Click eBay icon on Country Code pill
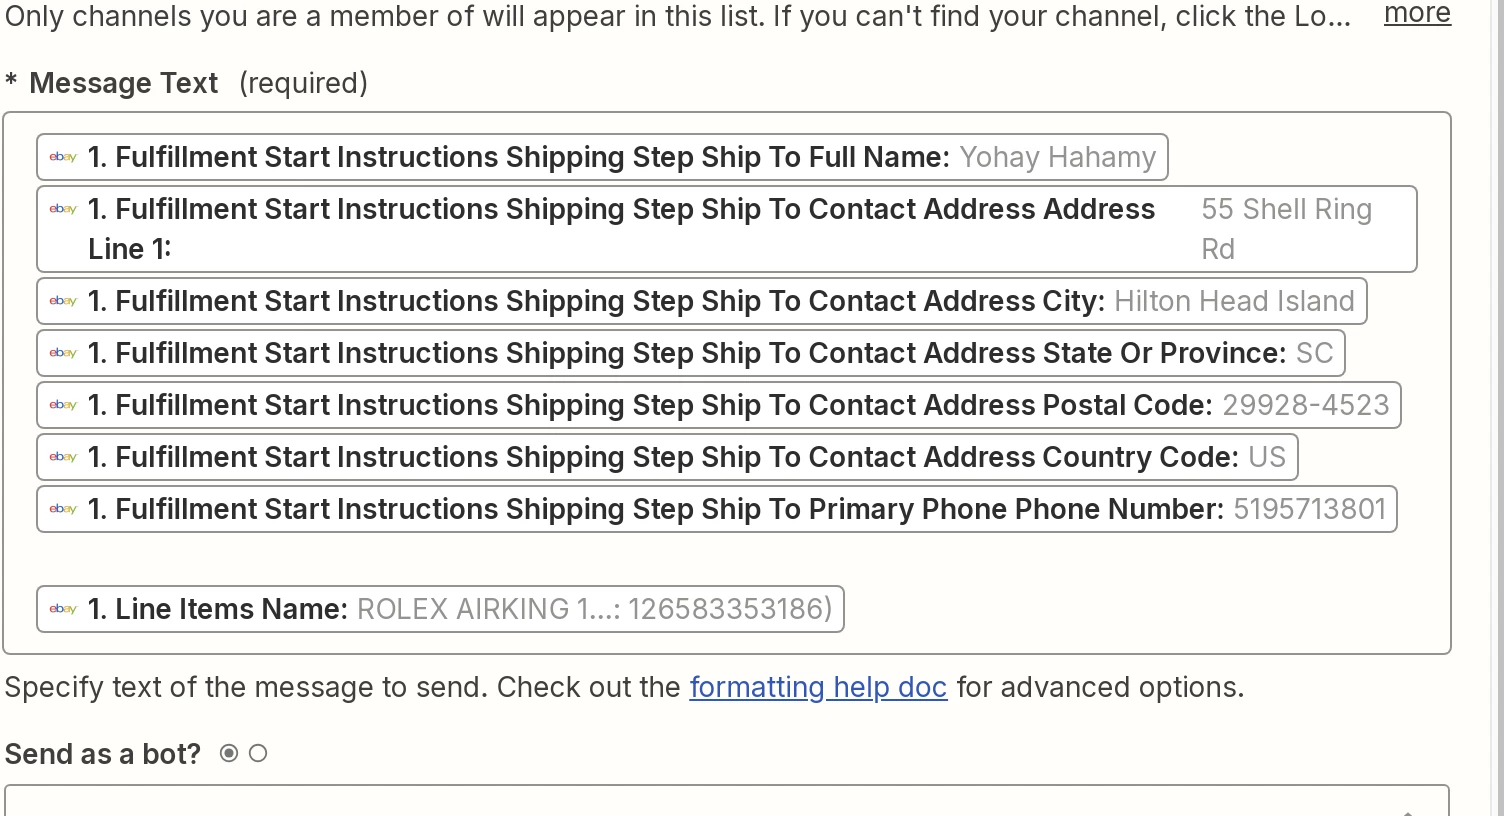The width and height of the screenshot is (1504, 816). click(63, 457)
